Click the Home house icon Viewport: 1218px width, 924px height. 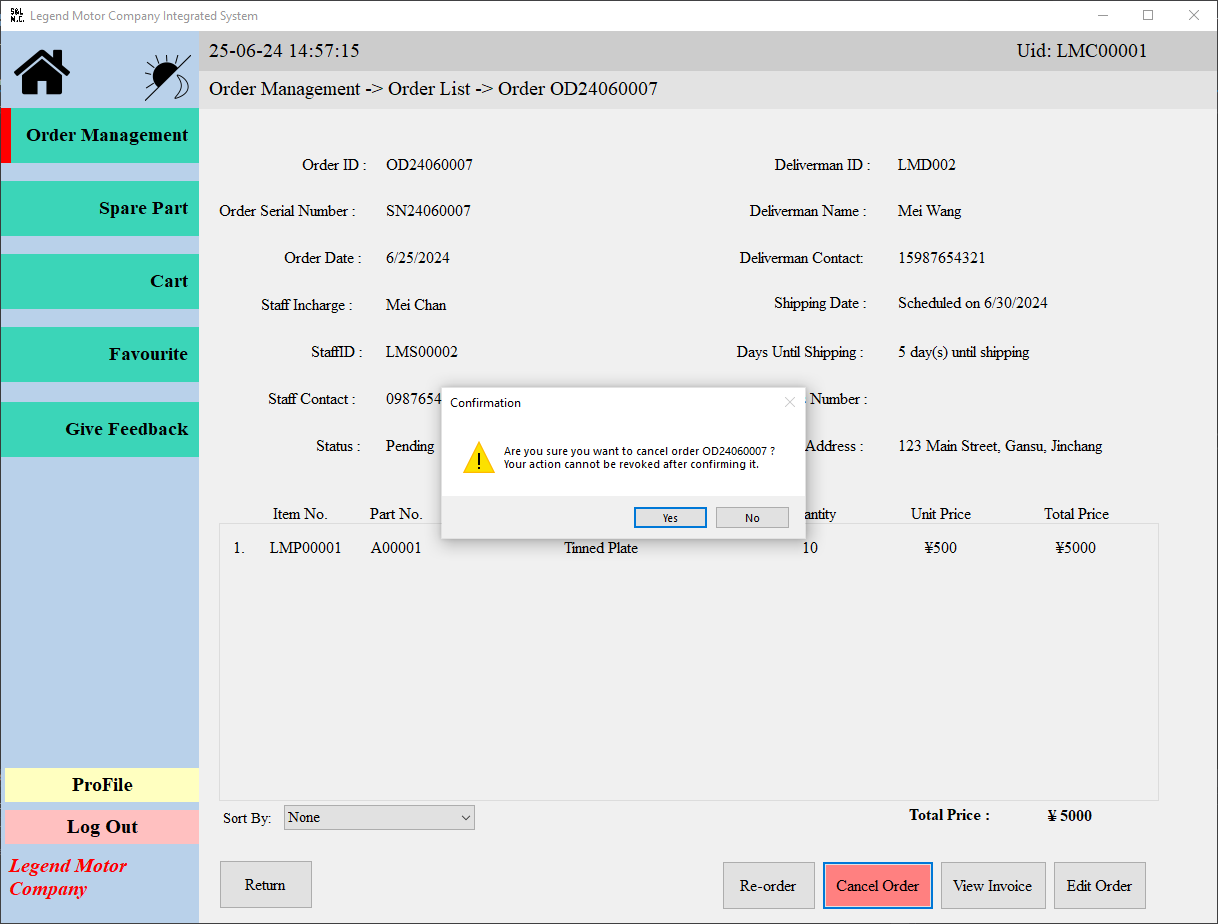tap(42, 73)
